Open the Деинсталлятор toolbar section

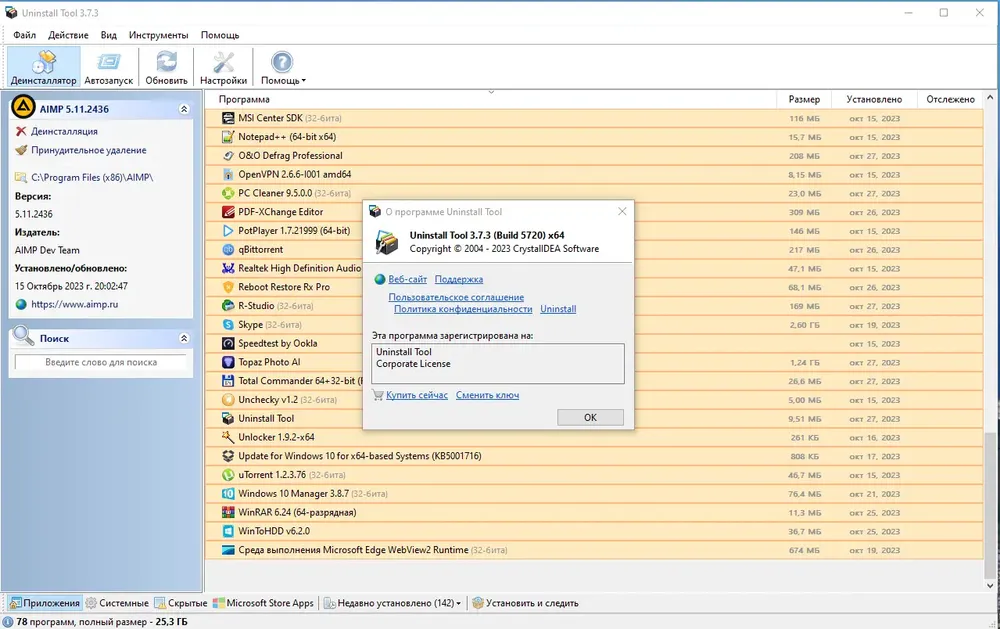[x=43, y=67]
